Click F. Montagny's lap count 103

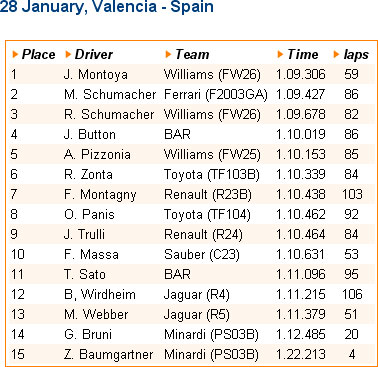[352, 194]
